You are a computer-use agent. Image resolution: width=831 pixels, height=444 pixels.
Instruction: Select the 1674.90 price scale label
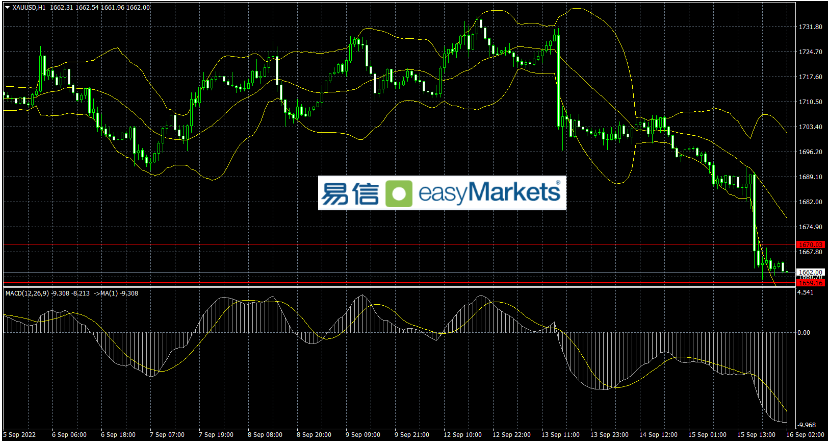(x=810, y=227)
